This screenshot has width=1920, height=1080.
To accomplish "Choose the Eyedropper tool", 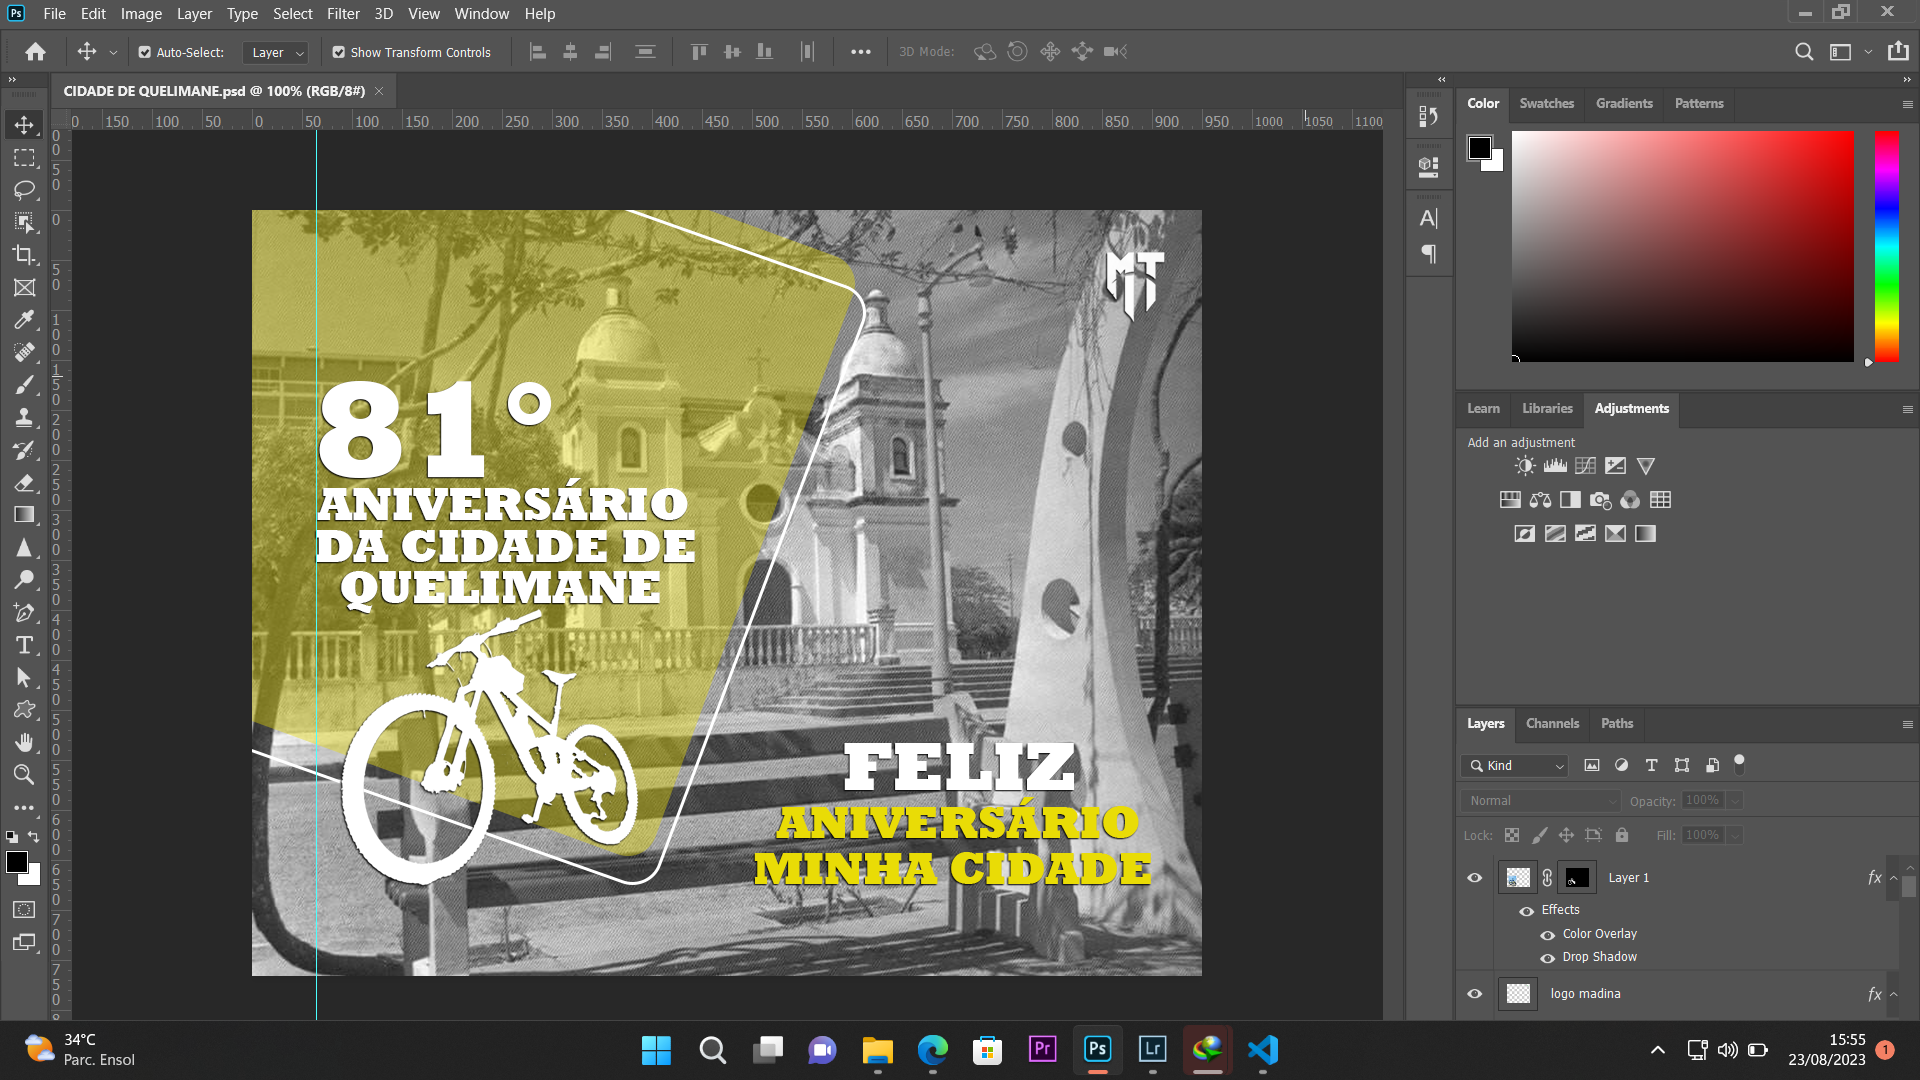I will point(24,320).
